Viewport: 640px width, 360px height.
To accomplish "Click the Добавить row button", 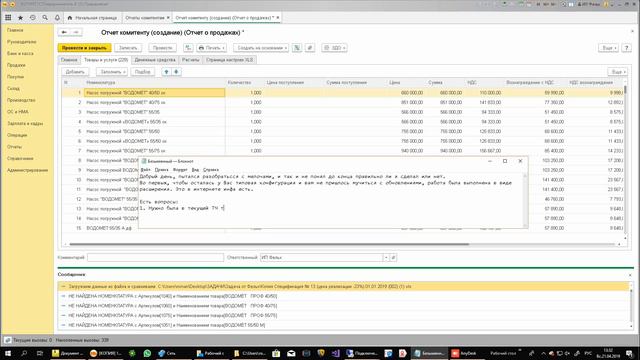I will [75, 72].
